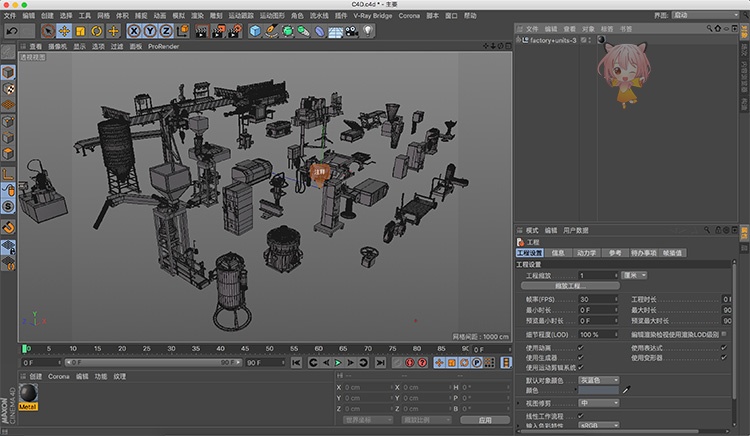The height and width of the screenshot is (436, 750).
Task: Click the Undo arrow icon
Action: pos(12,31)
